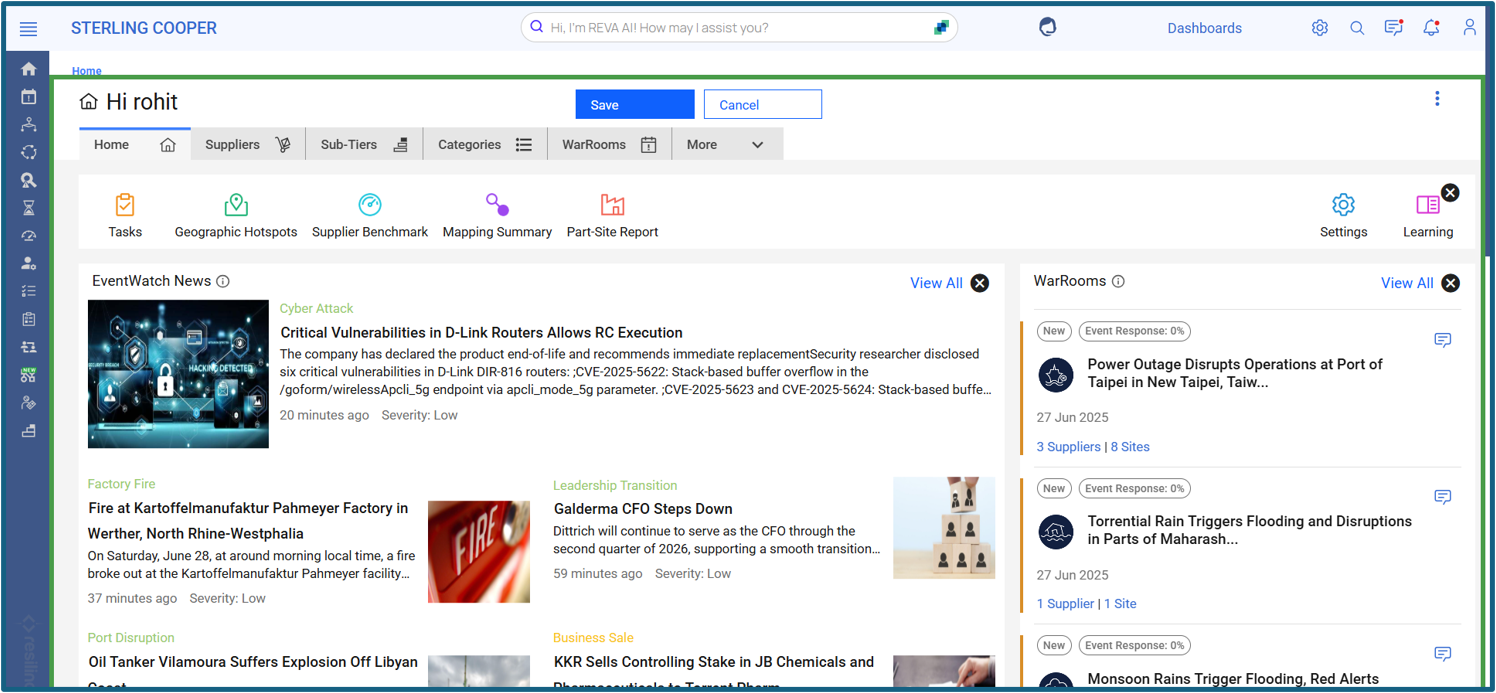The width and height of the screenshot is (1496, 693).
Task: Open Power Outage Port of Taipei warroom
Action: pyautogui.click(x=1235, y=373)
